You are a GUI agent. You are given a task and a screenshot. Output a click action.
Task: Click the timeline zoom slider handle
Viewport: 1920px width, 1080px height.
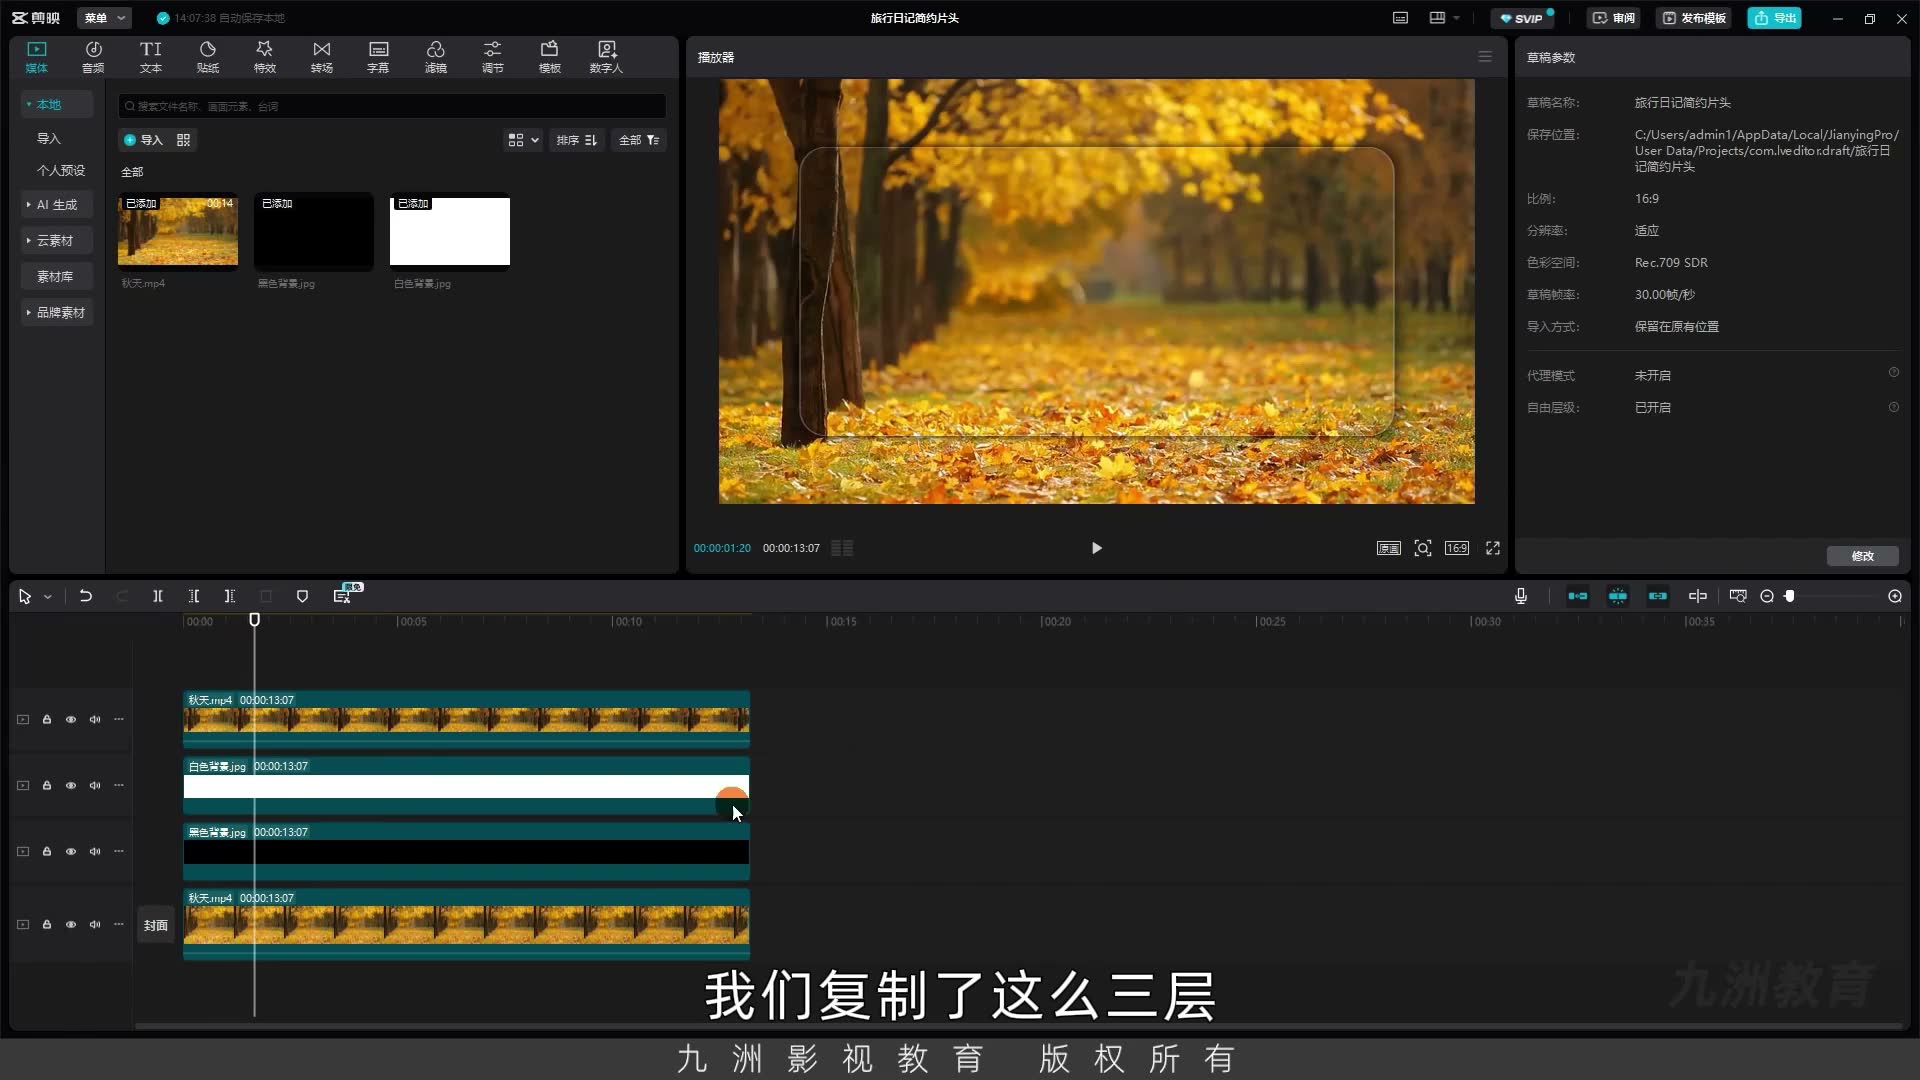tap(1790, 596)
